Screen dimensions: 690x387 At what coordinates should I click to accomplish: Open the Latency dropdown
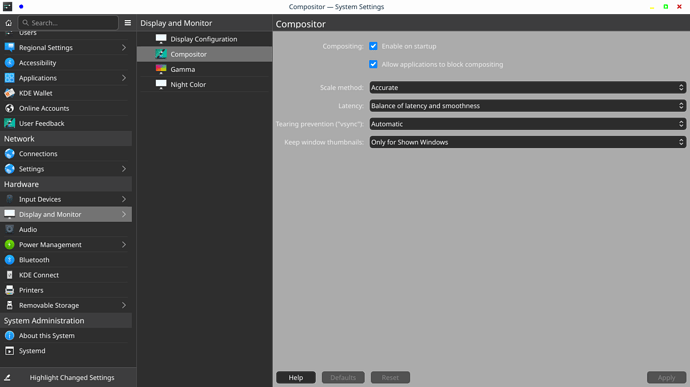click(528, 106)
